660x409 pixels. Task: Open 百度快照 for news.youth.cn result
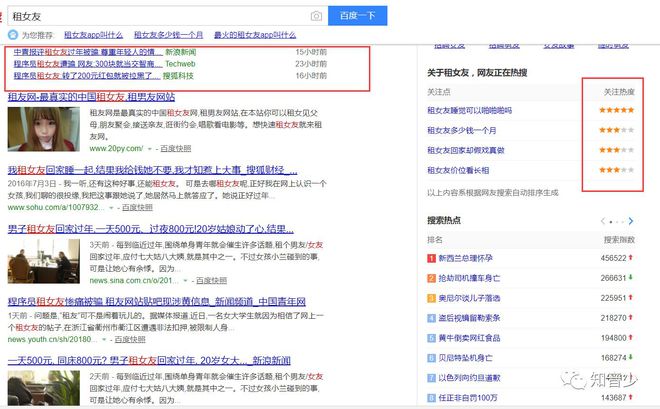coord(130,340)
